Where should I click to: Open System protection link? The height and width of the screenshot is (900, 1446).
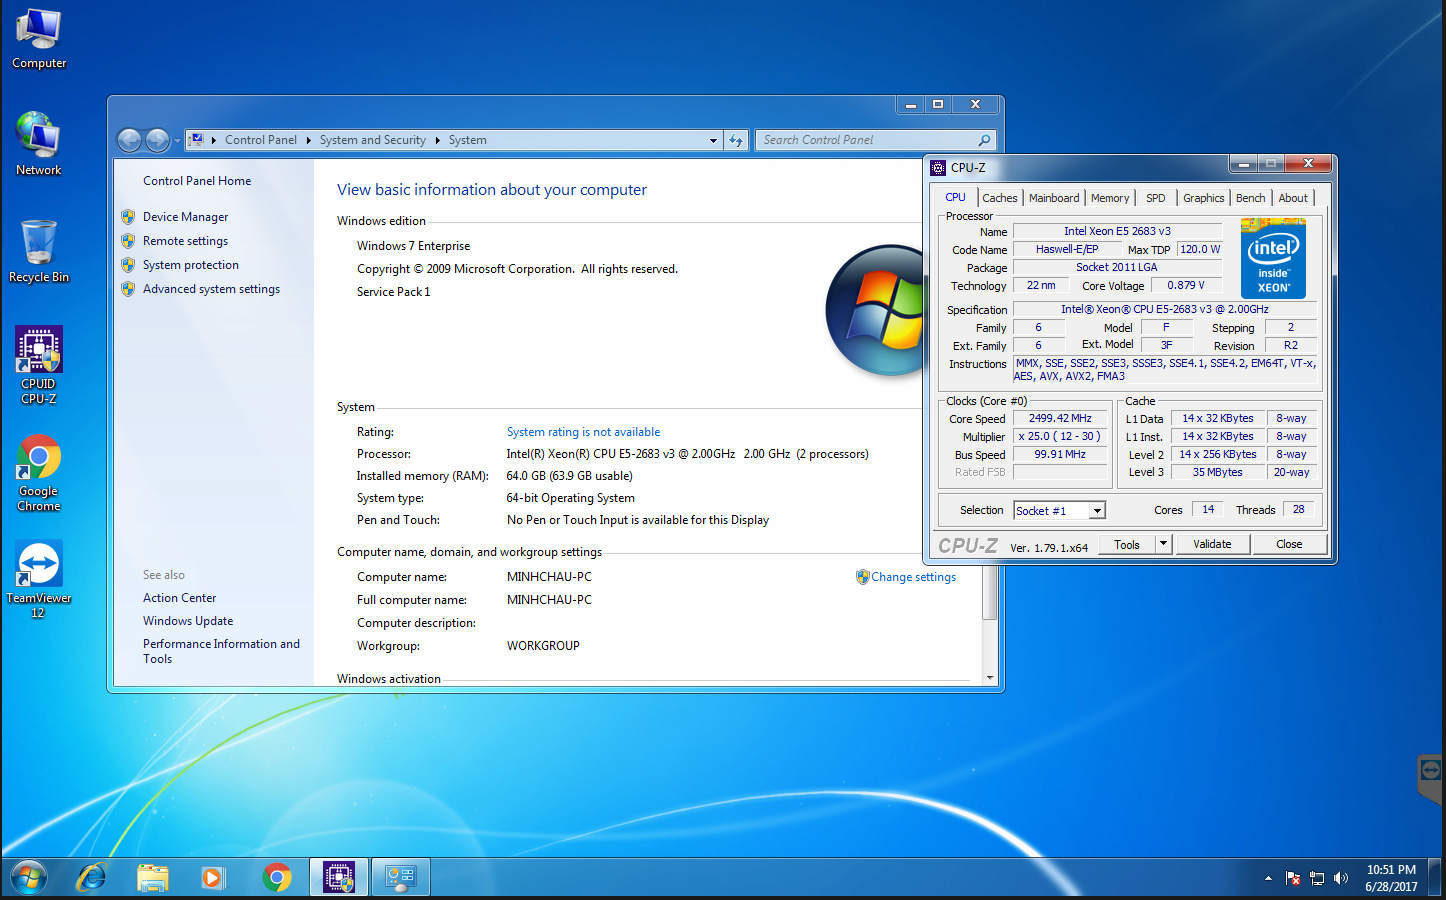pos(191,265)
